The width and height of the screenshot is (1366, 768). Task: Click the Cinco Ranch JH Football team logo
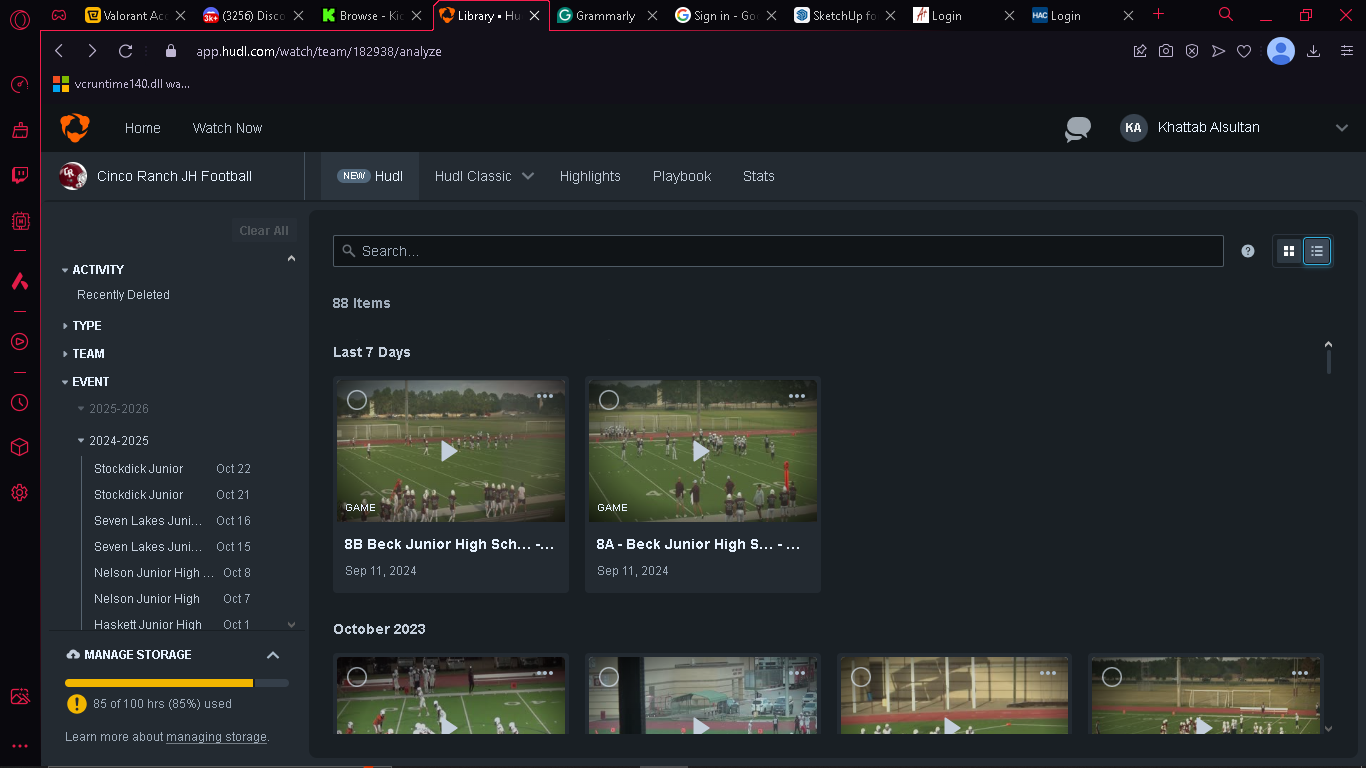click(73, 176)
